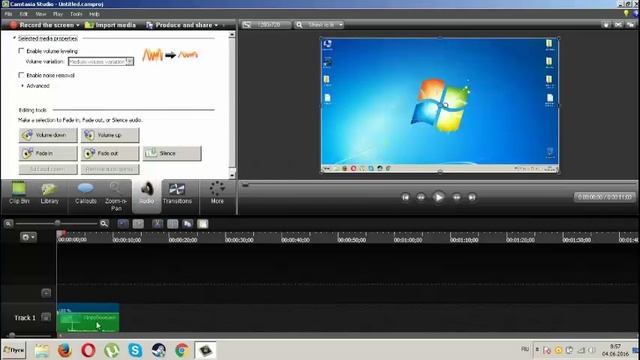Click Import media
640x360 pixels.
(x=110, y=25)
